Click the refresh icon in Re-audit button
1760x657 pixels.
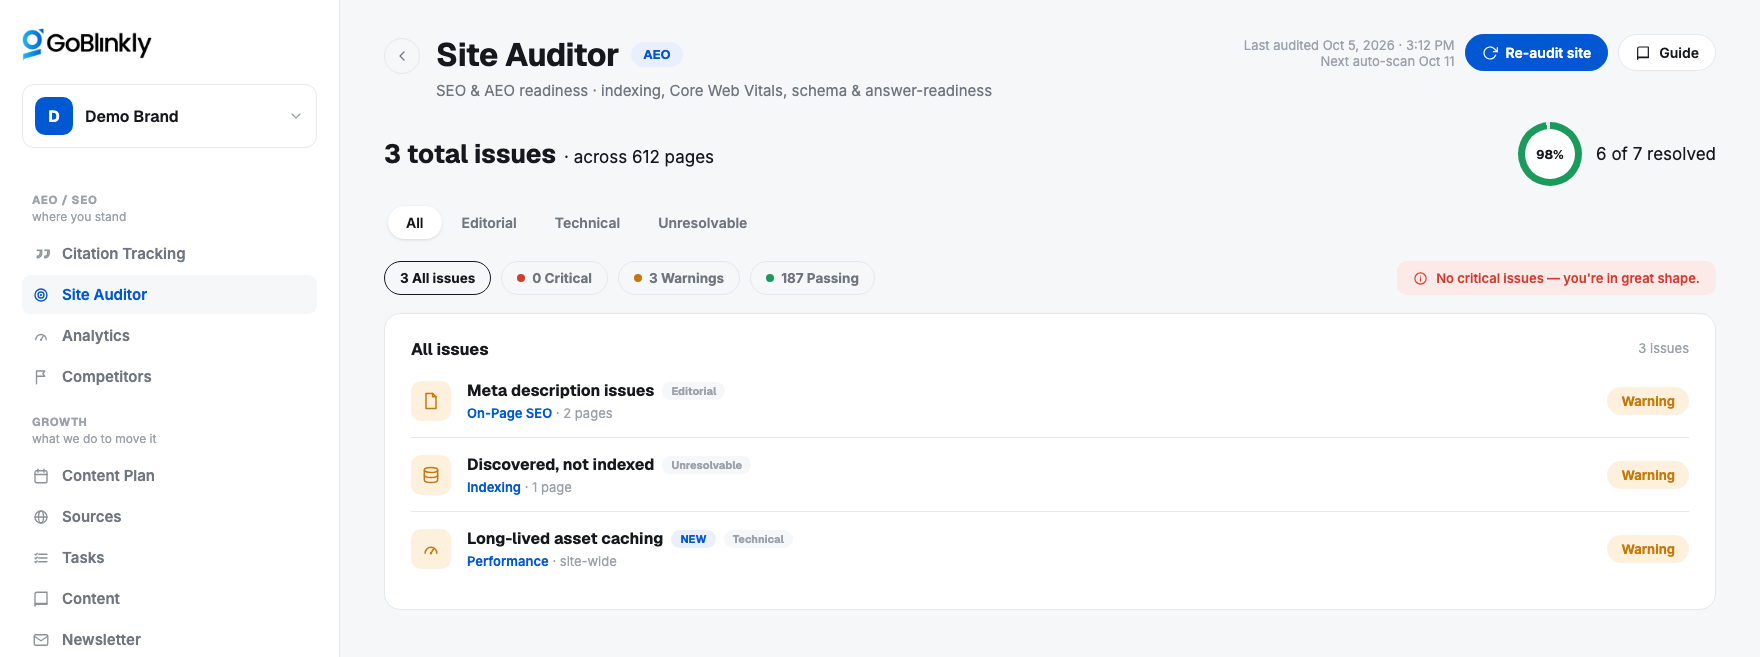1490,53
